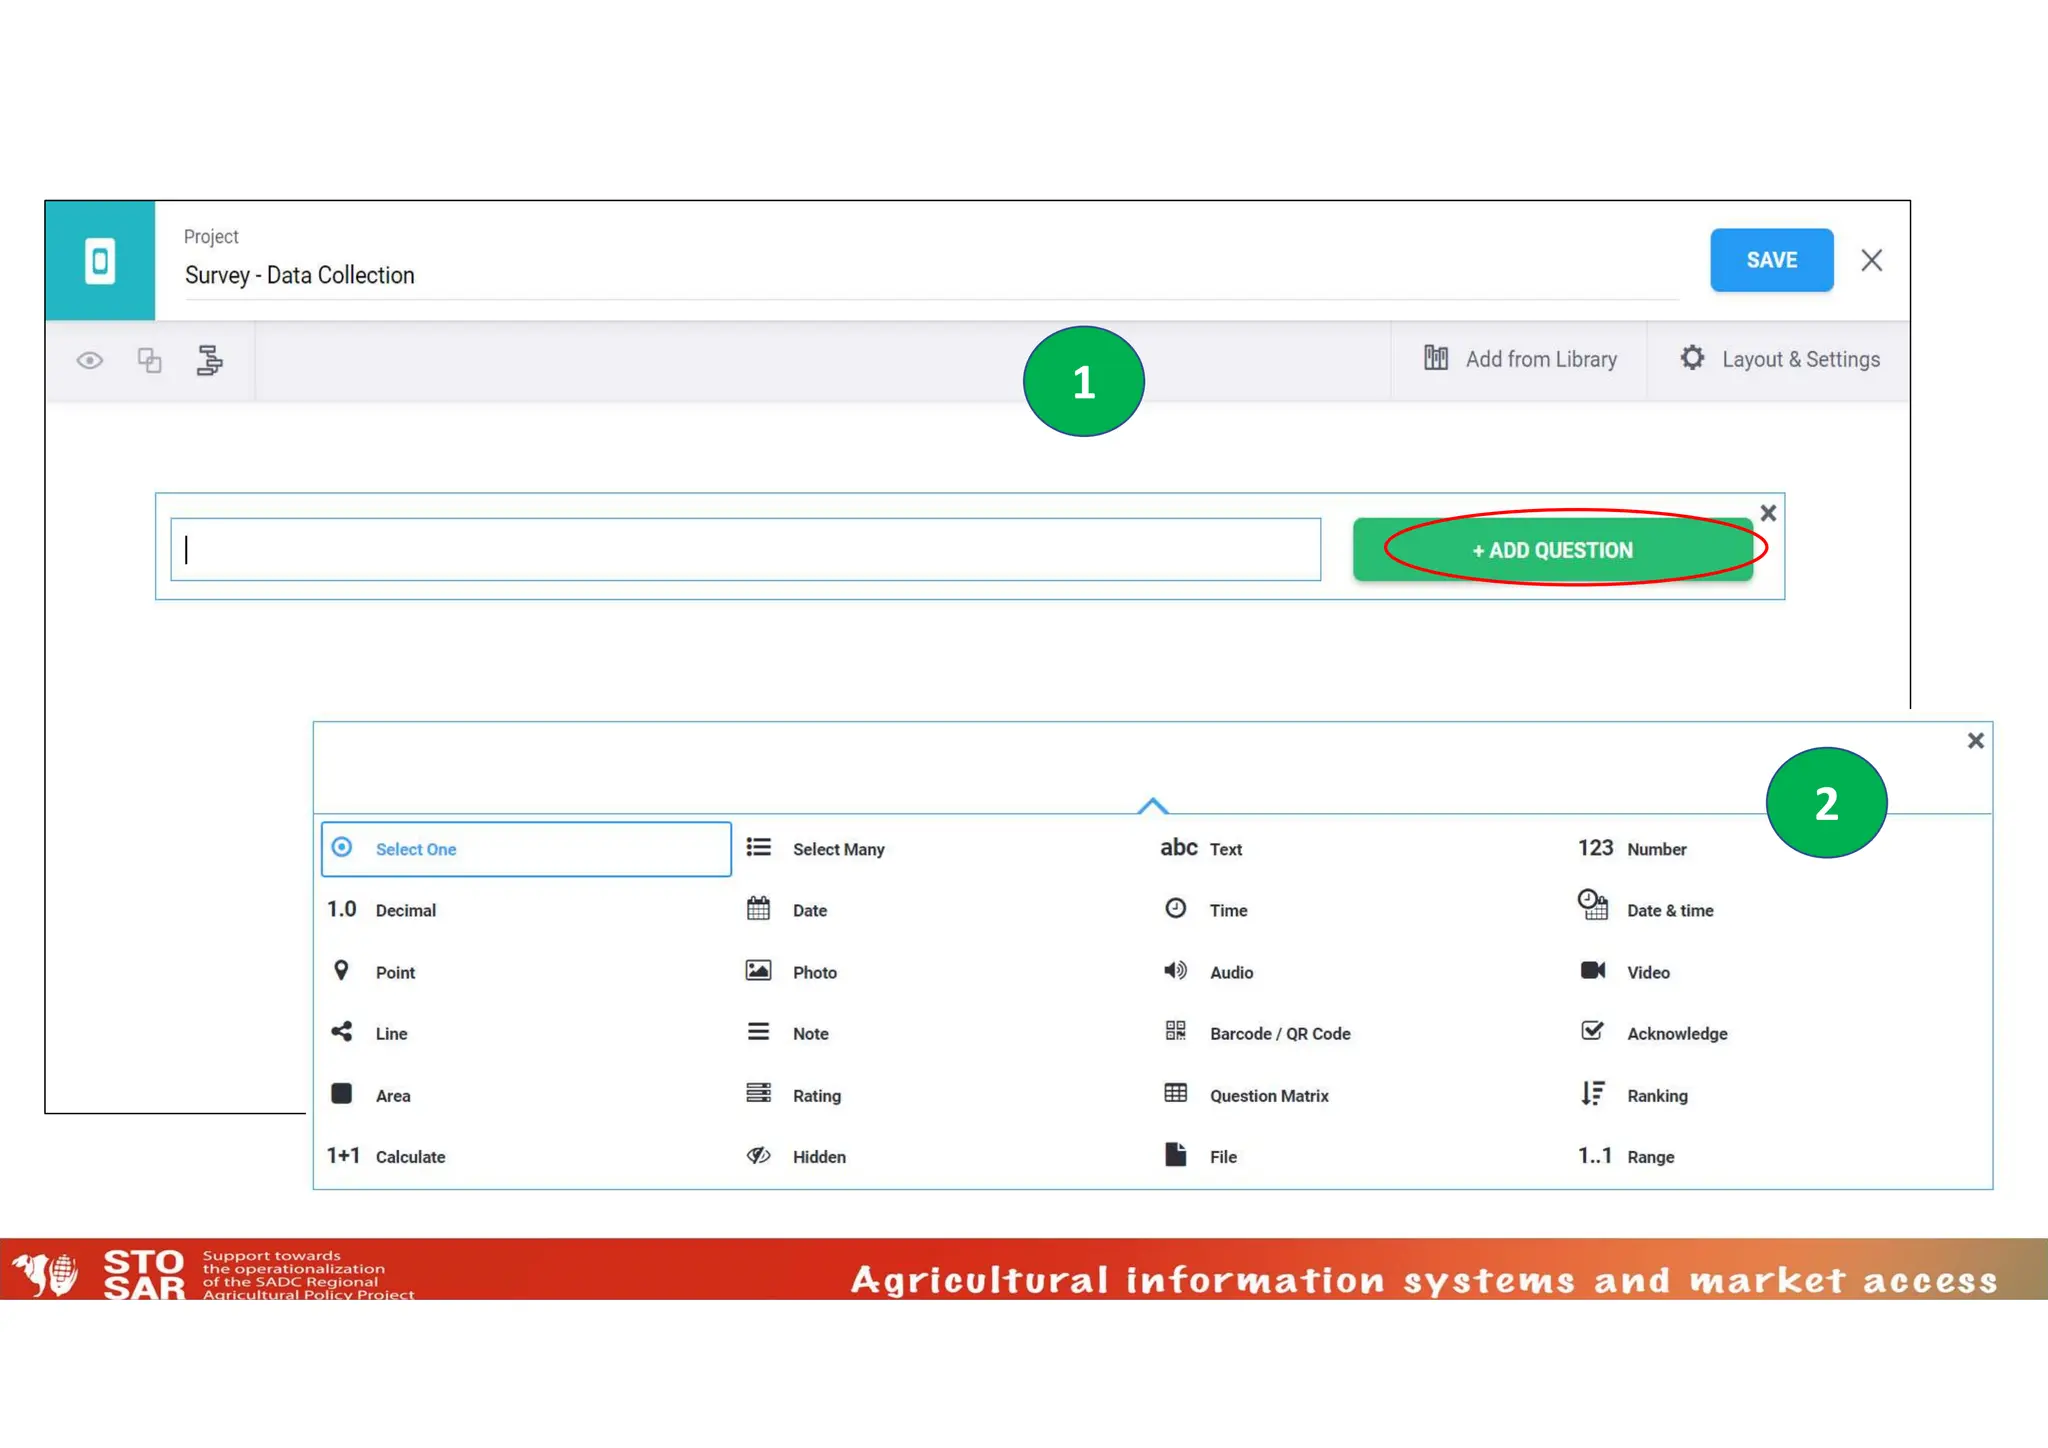
Task: Choose the Ranking question type
Action: click(x=1656, y=1095)
